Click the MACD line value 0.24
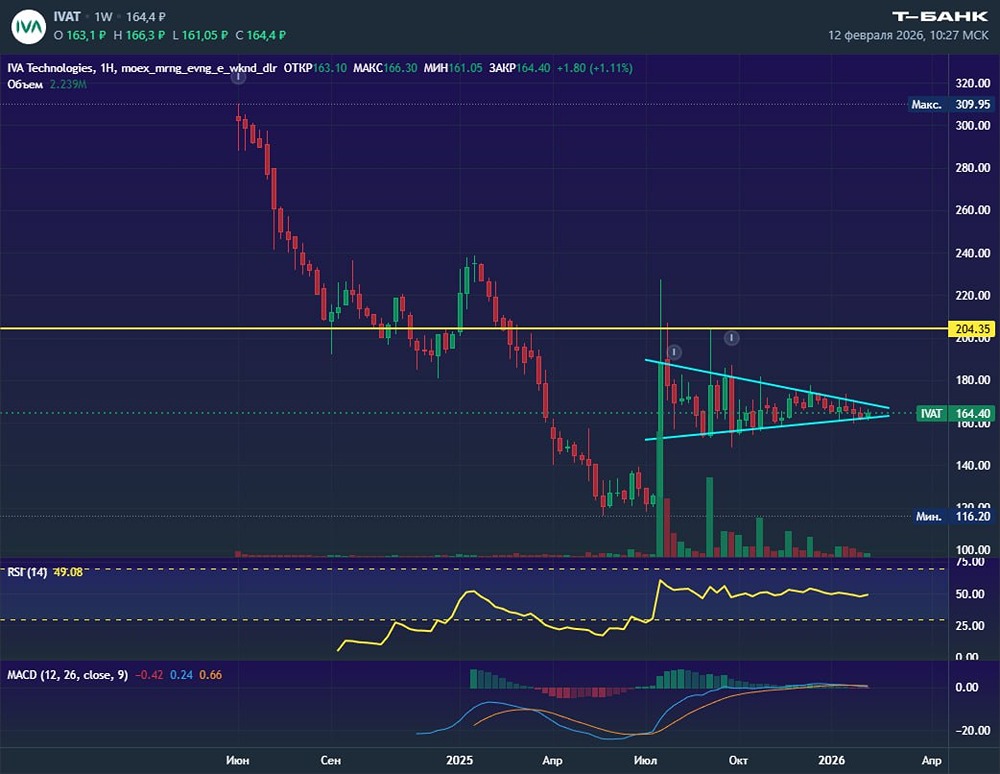Image resolution: width=1000 pixels, height=774 pixels. [181, 675]
